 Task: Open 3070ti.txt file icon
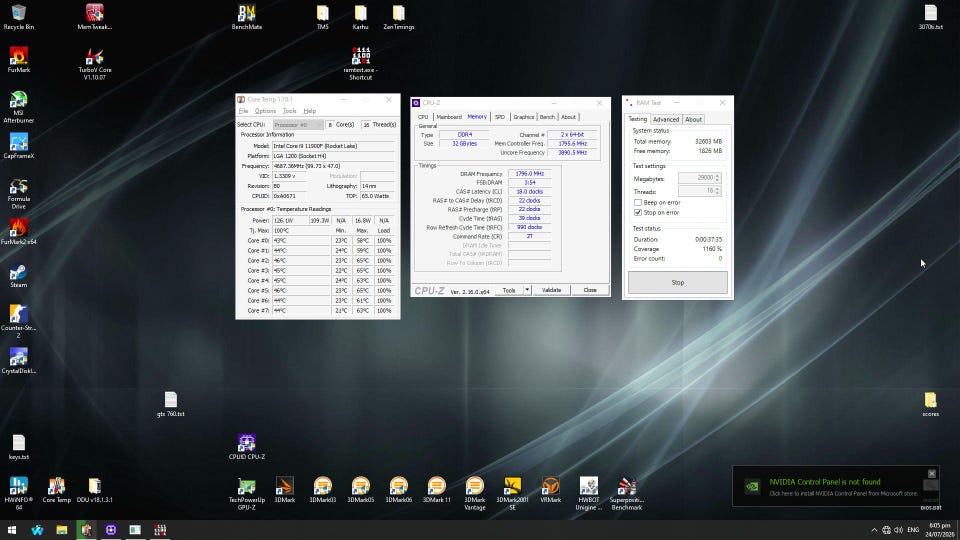point(931,17)
